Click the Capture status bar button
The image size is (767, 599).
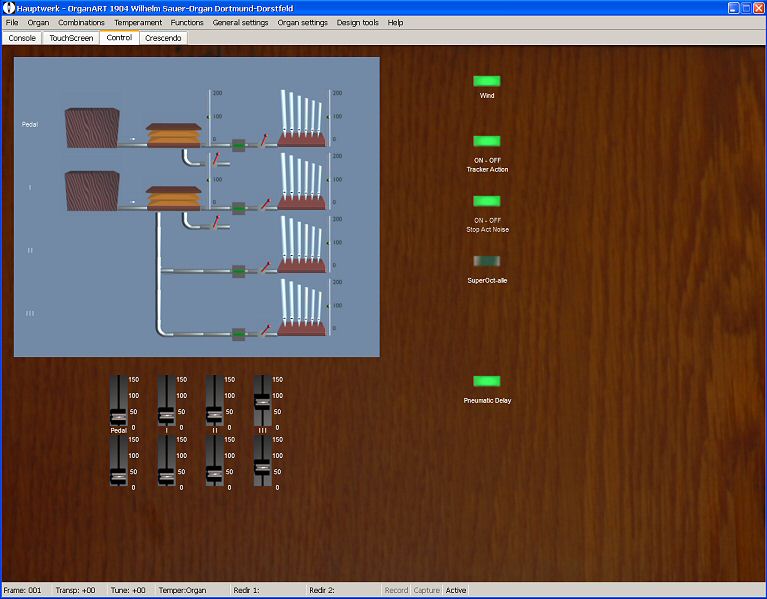click(x=427, y=590)
